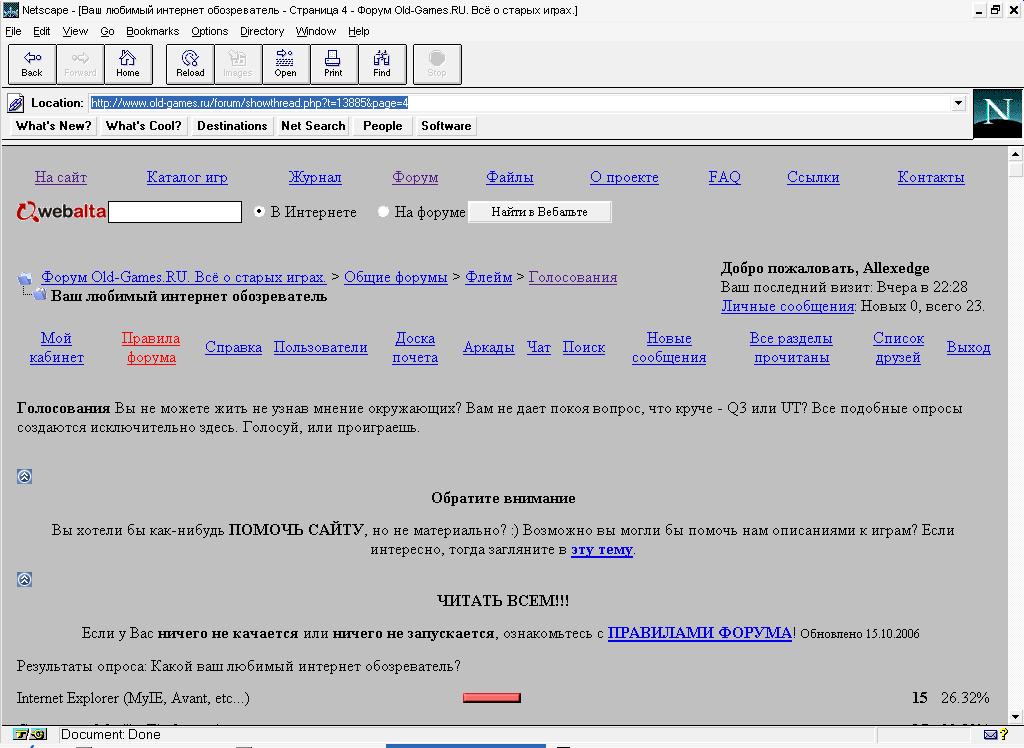Reload the current page

tap(190, 64)
